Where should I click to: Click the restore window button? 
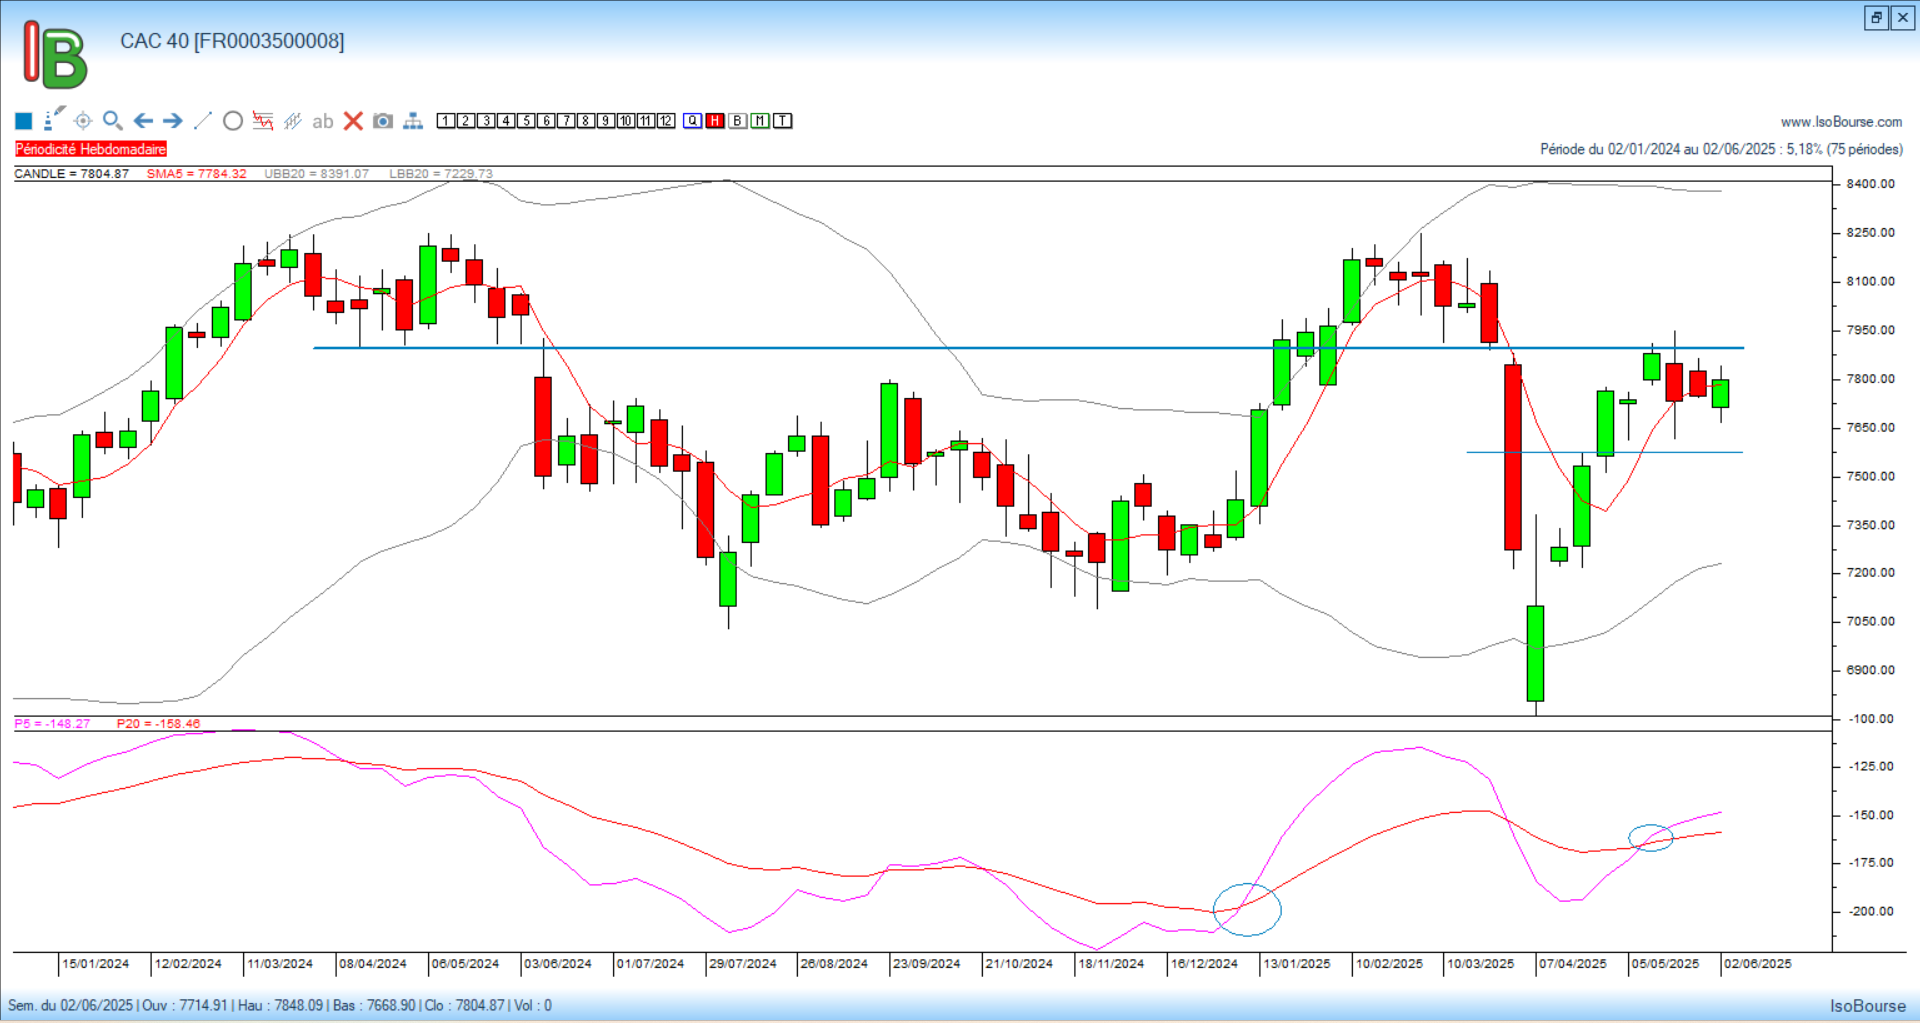[1876, 18]
